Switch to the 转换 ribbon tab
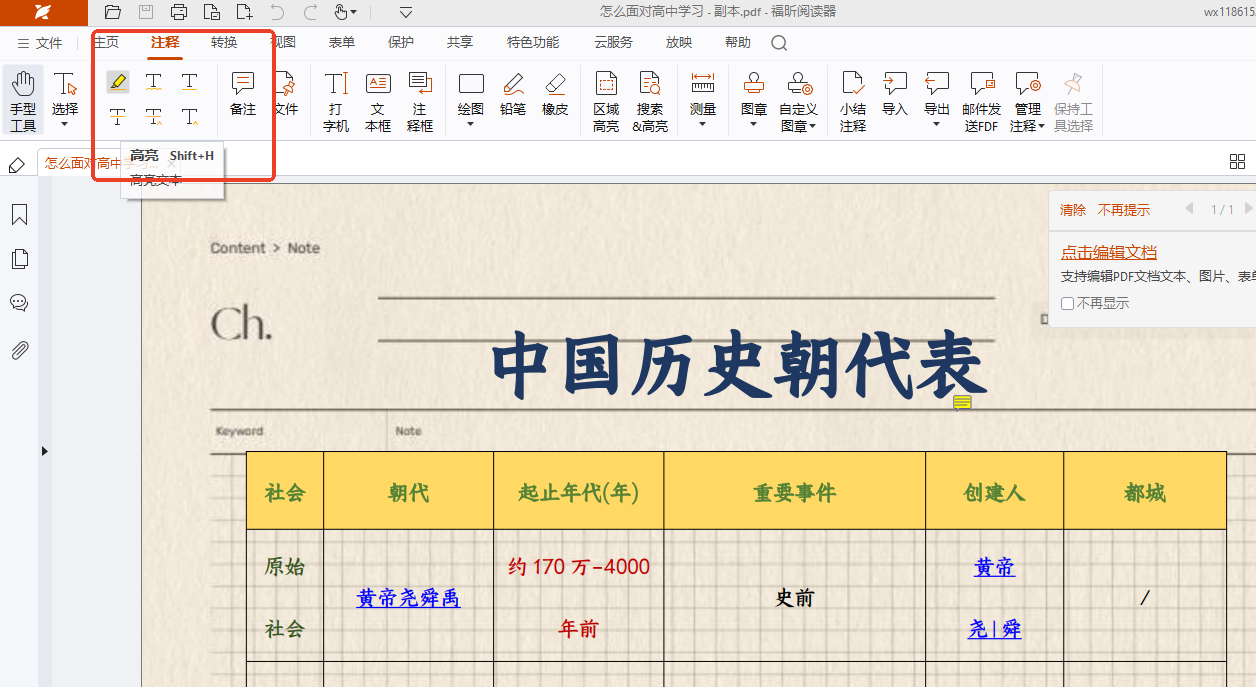The width and height of the screenshot is (1256, 687). pyautogui.click(x=224, y=42)
